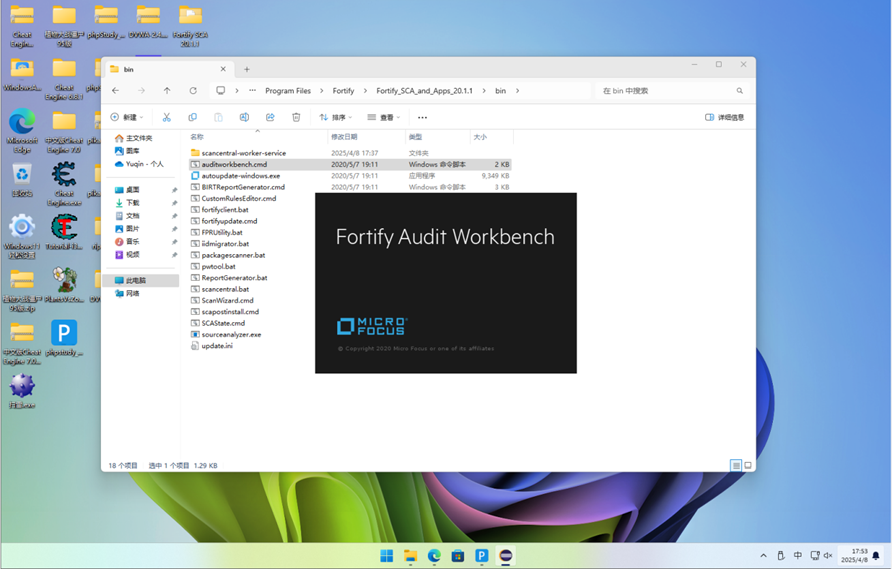Open Recycle Bin on desktop
The height and width of the screenshot is (569, 892).
pyautogui.click(x=22, y=180)
